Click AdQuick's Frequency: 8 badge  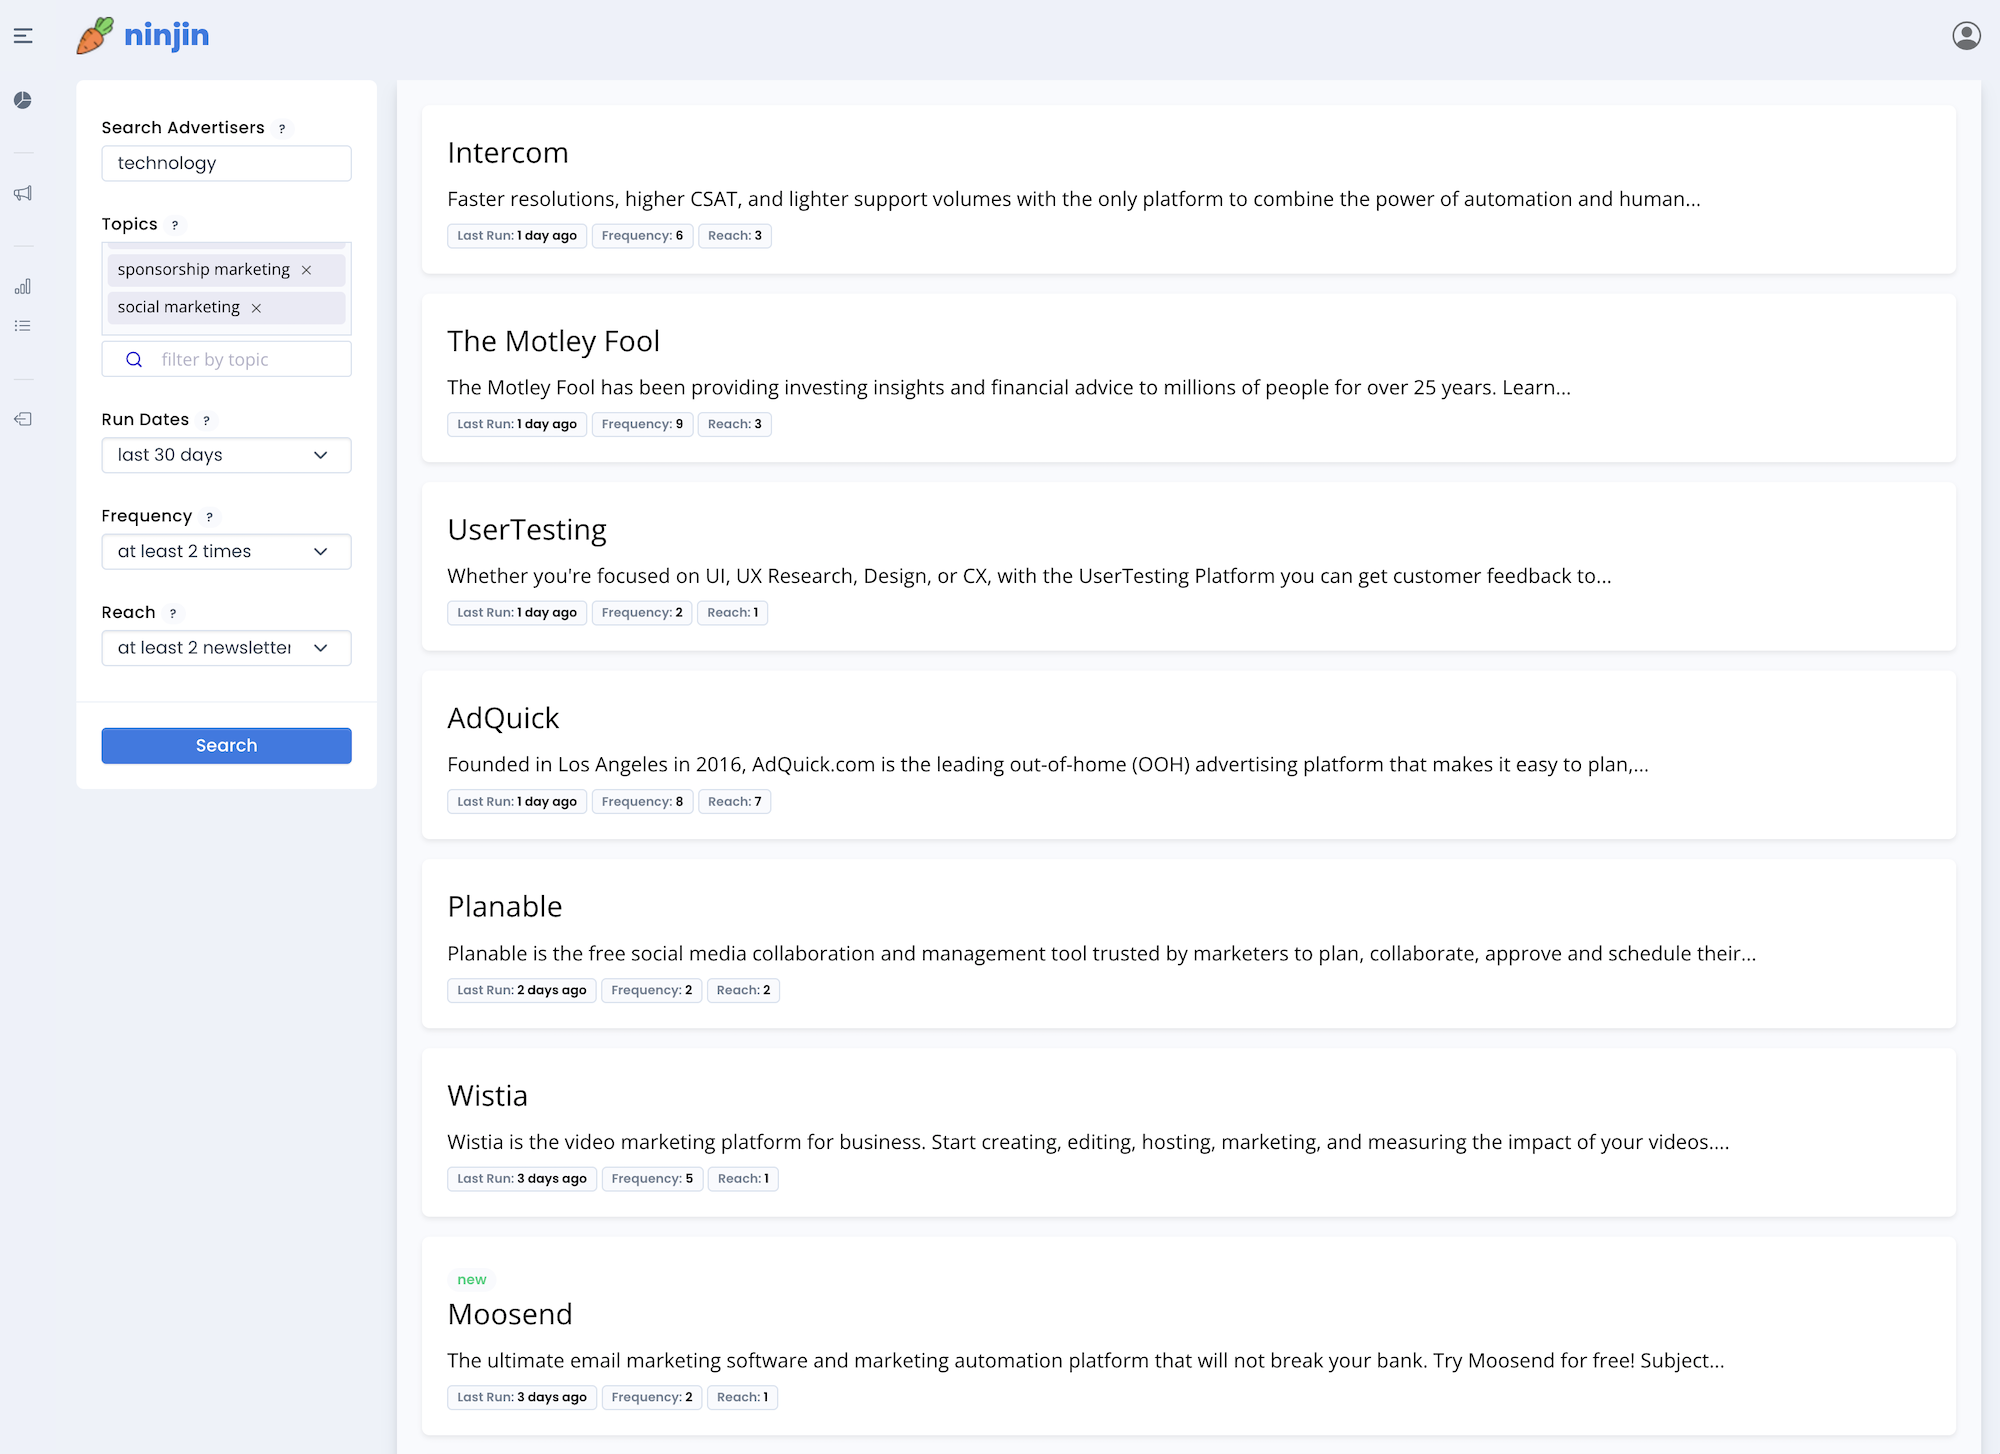pyautogui.click(x=642, y=802)
